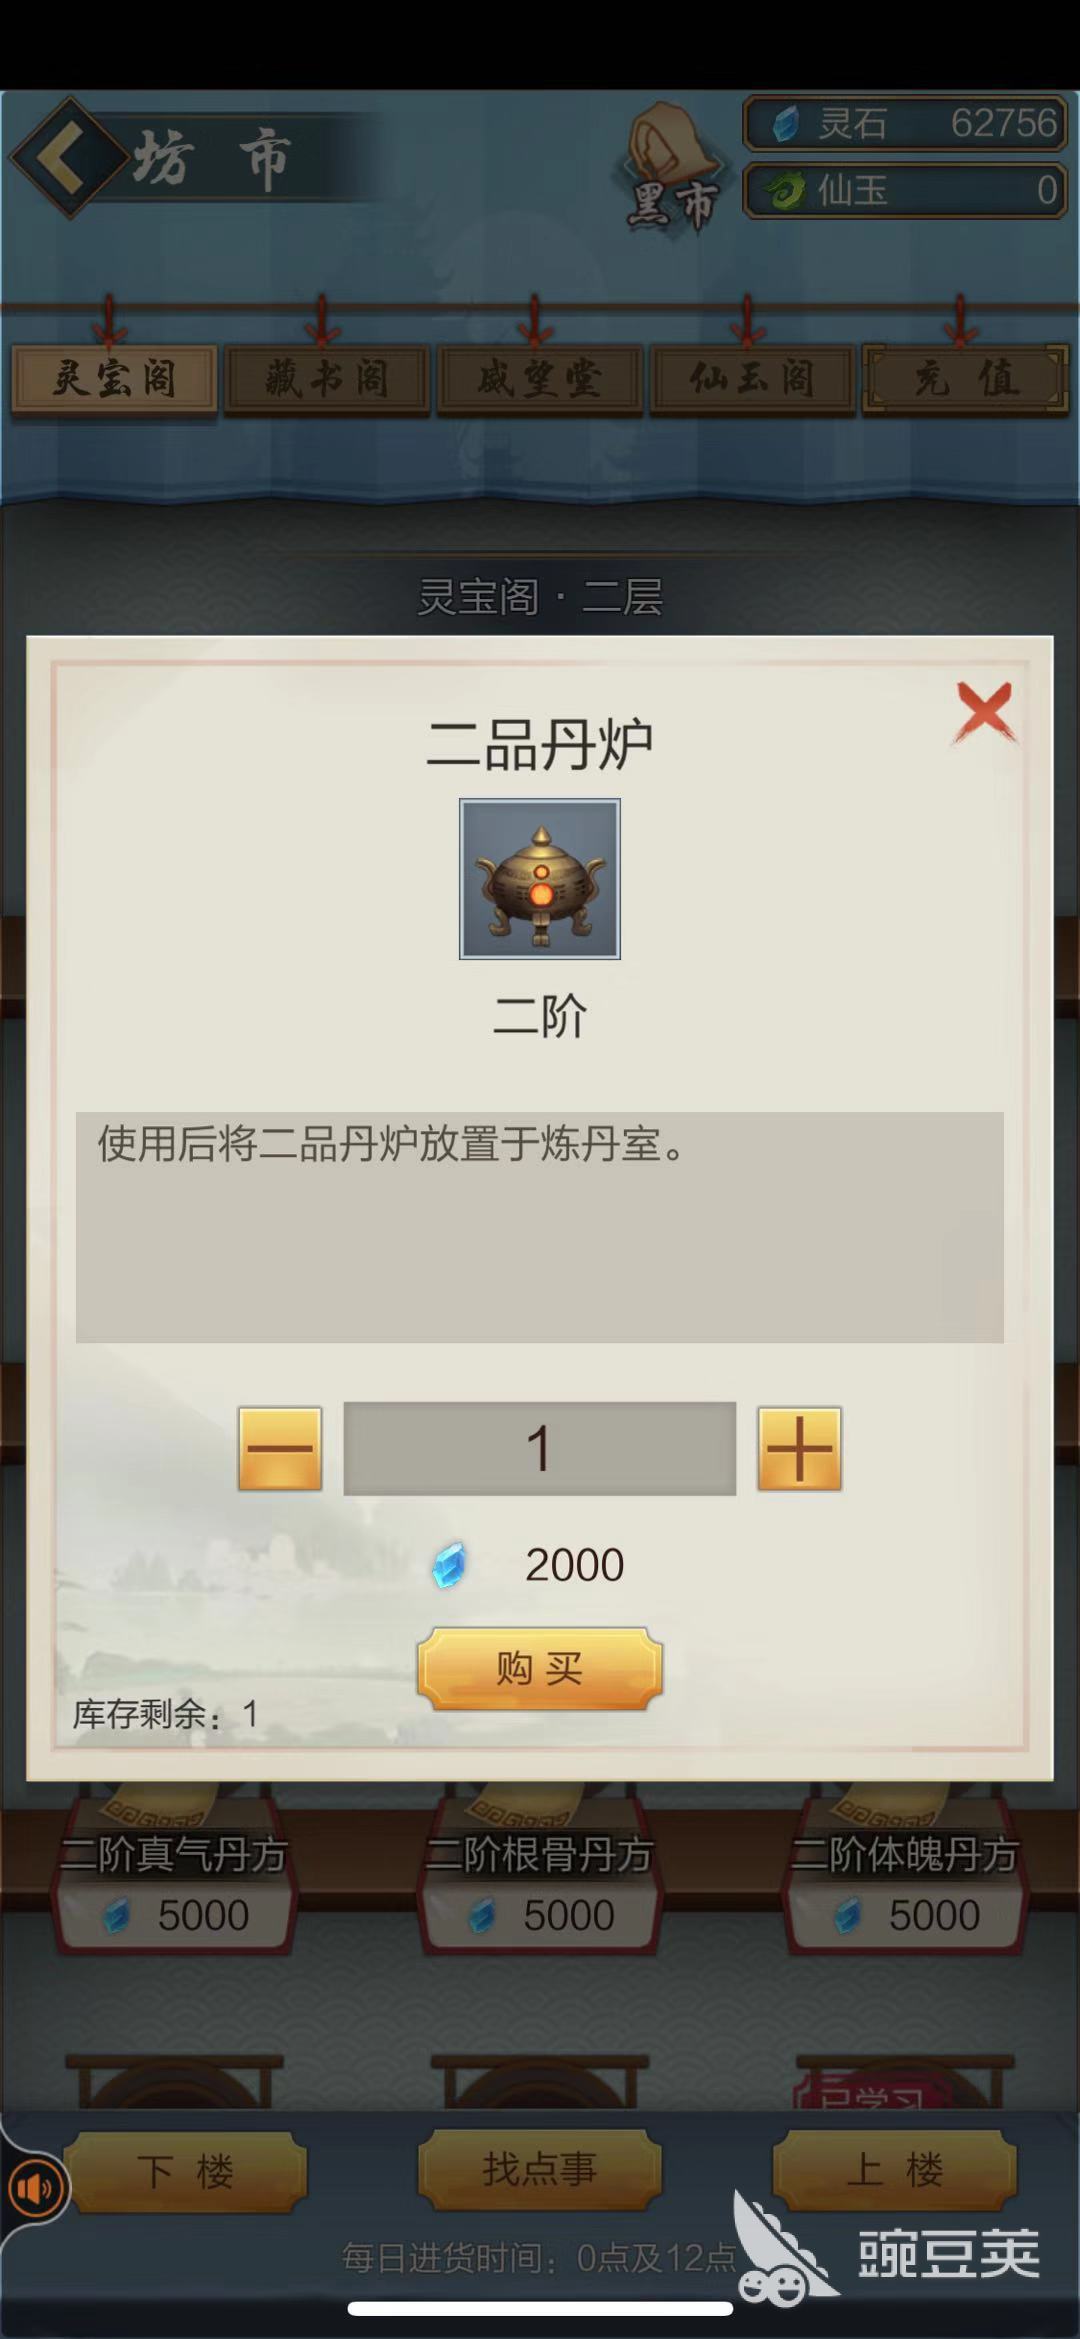Switch to the 灵宝阁 tab
The height and width of the screenshot is (2339, 1080).
(x=113, y=379)
